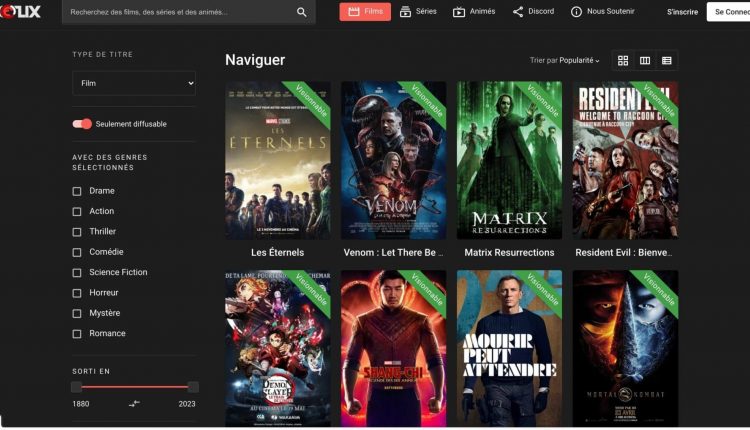
Task: Click the Visionnable ribbon on Matrix Resurrections
Action: coord(541,101)
